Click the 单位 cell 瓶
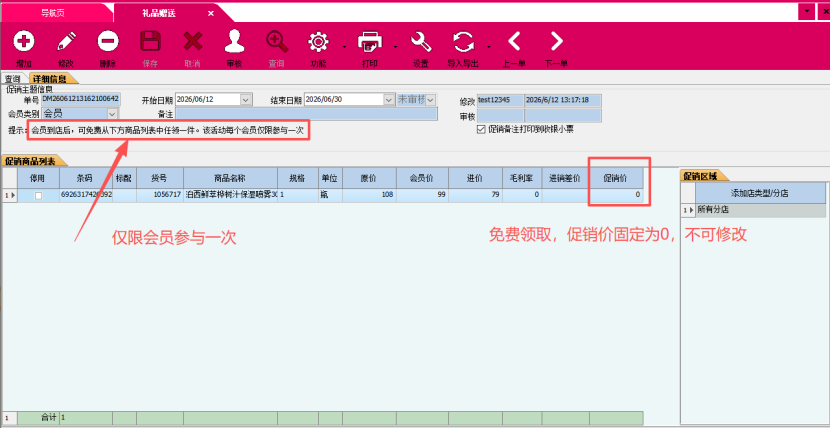 330,196
